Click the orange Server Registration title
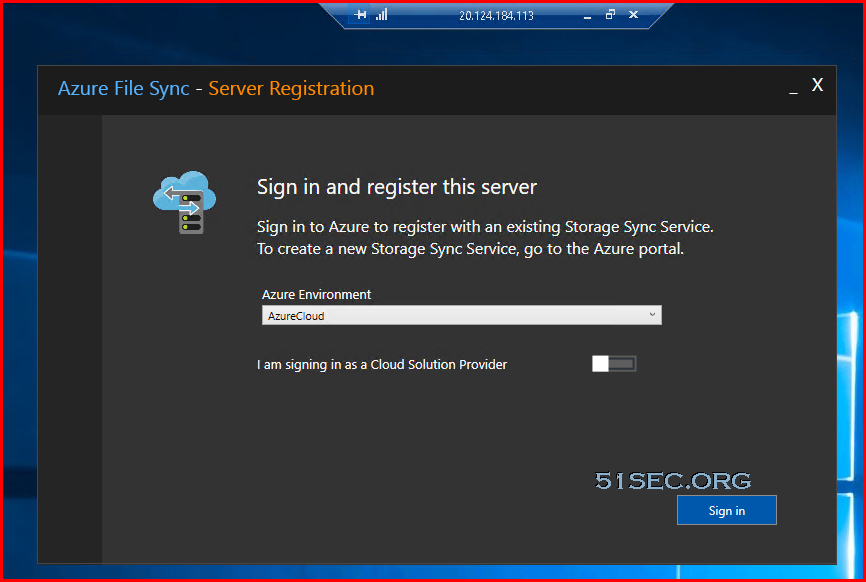866x582 pixels. [x=291, y=89]
